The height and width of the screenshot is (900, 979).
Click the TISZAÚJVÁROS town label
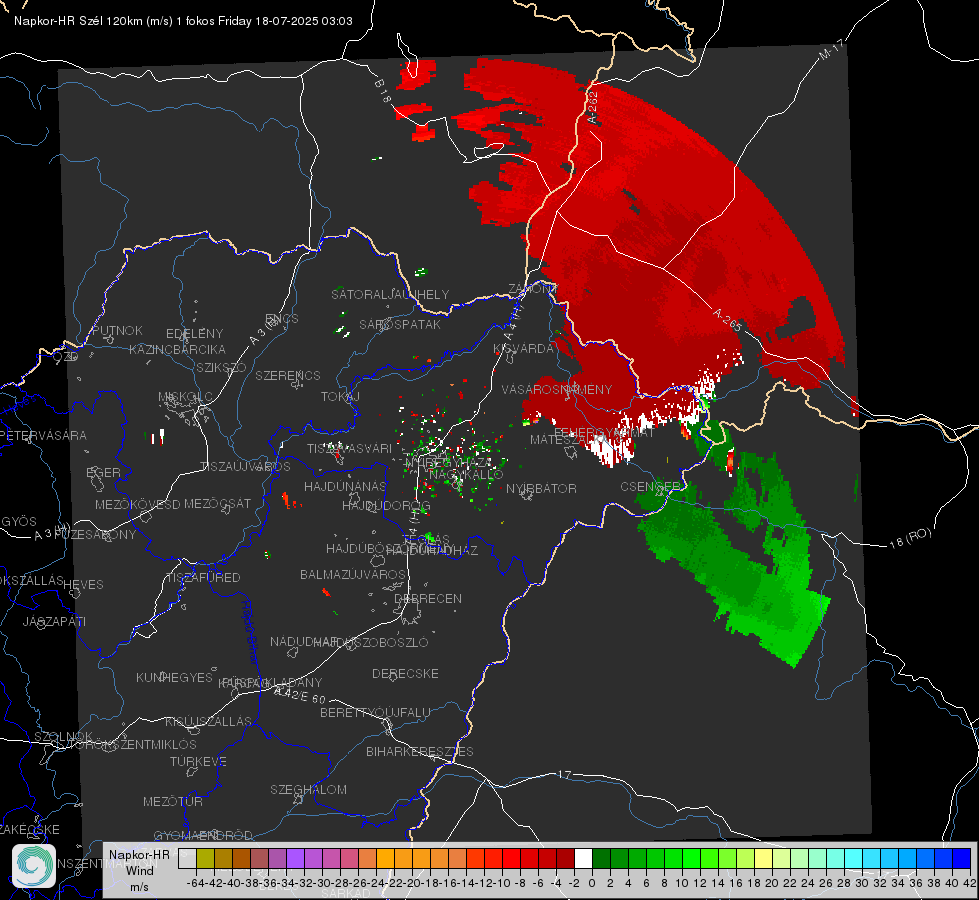245,467
